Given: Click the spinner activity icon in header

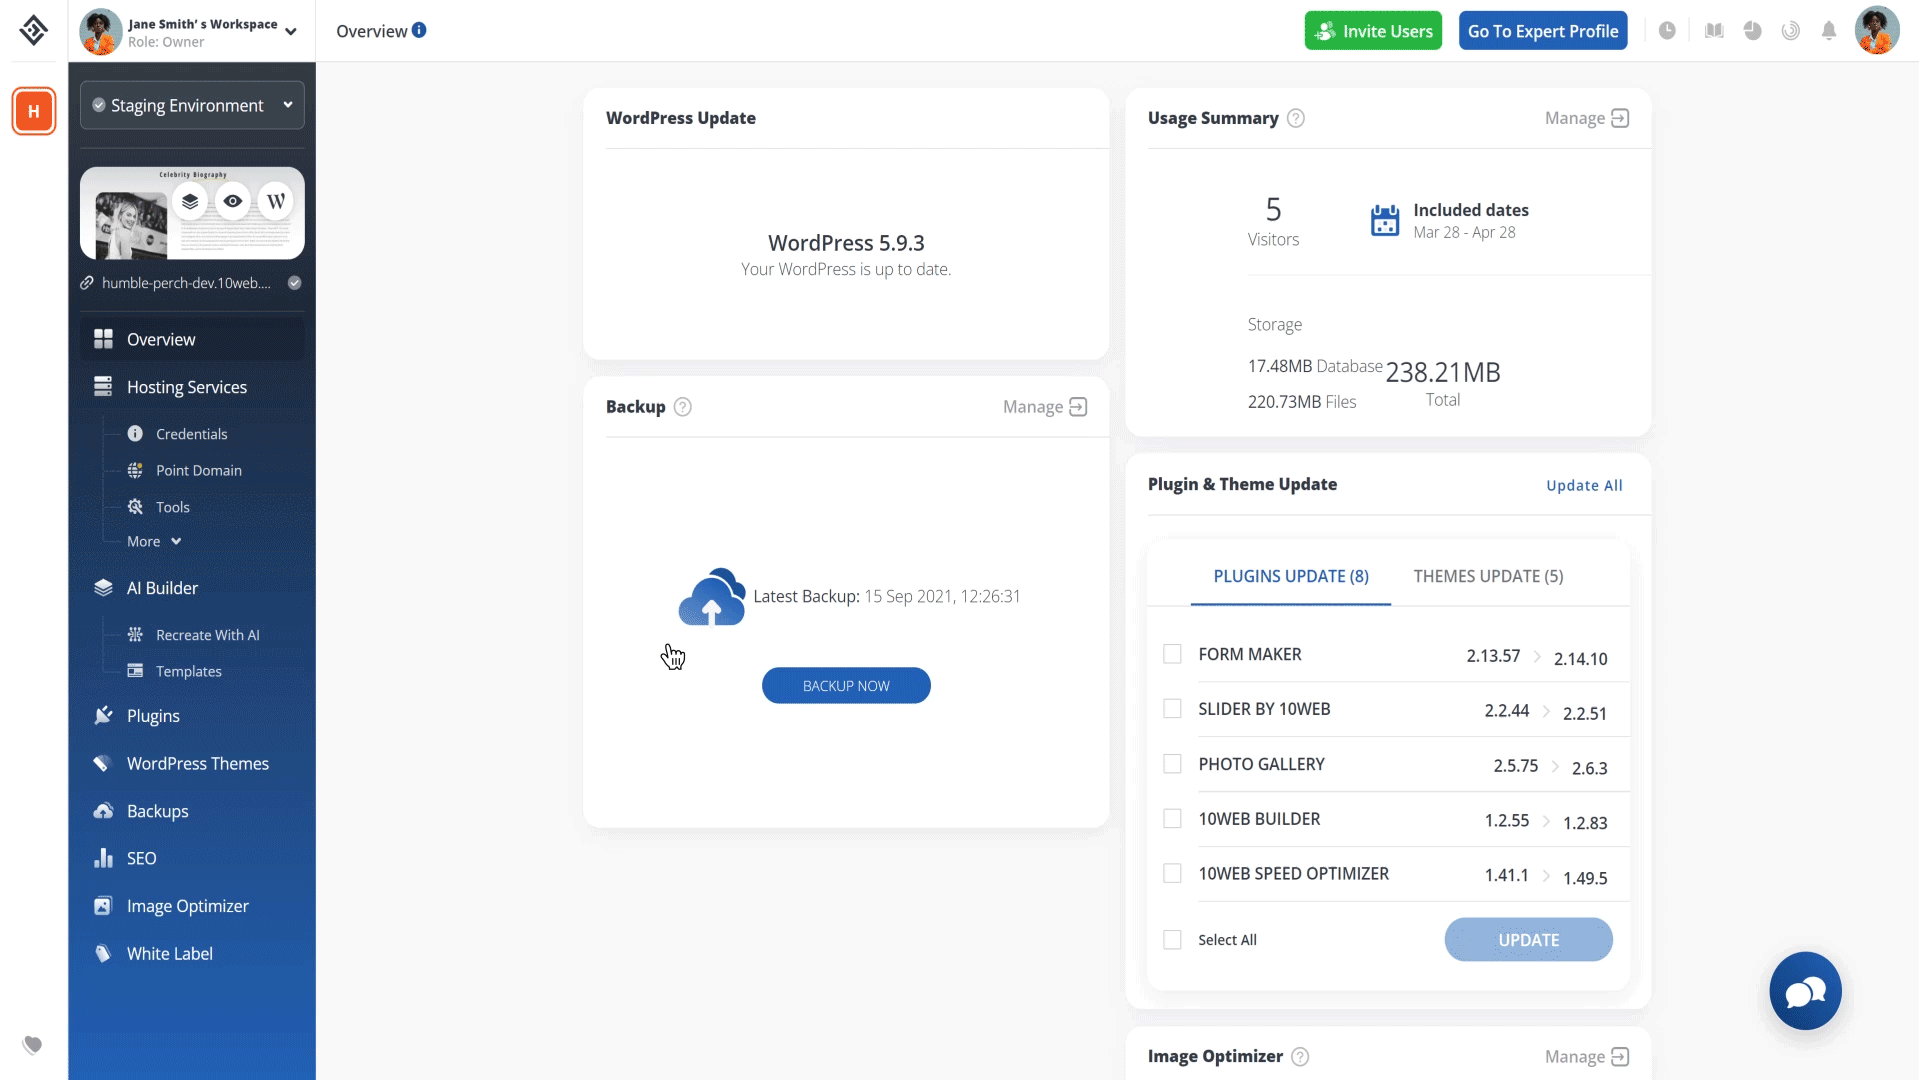Looking at the screenshot, I should [1791, 31].
